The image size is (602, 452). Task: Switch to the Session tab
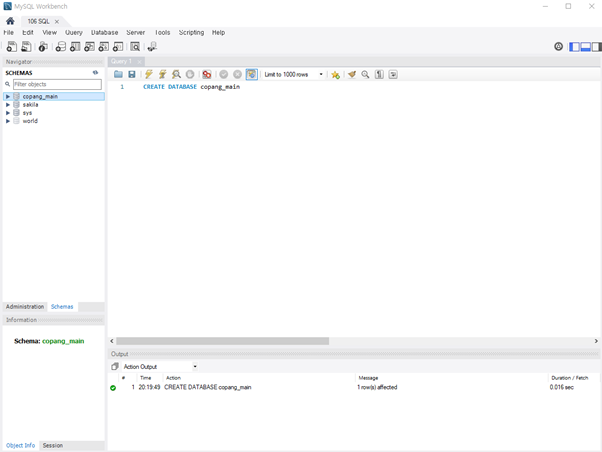[x=53, y=445]
